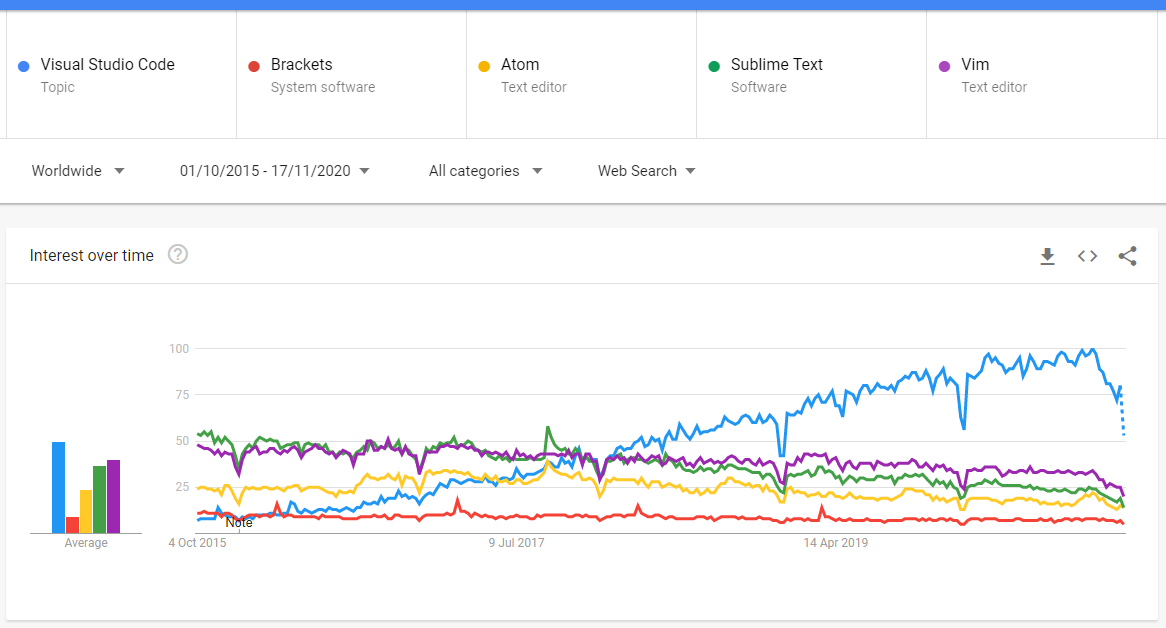Select the blue Visual Studio Code color dot
Screen dimensions: 1166x628
pos(23,65)
